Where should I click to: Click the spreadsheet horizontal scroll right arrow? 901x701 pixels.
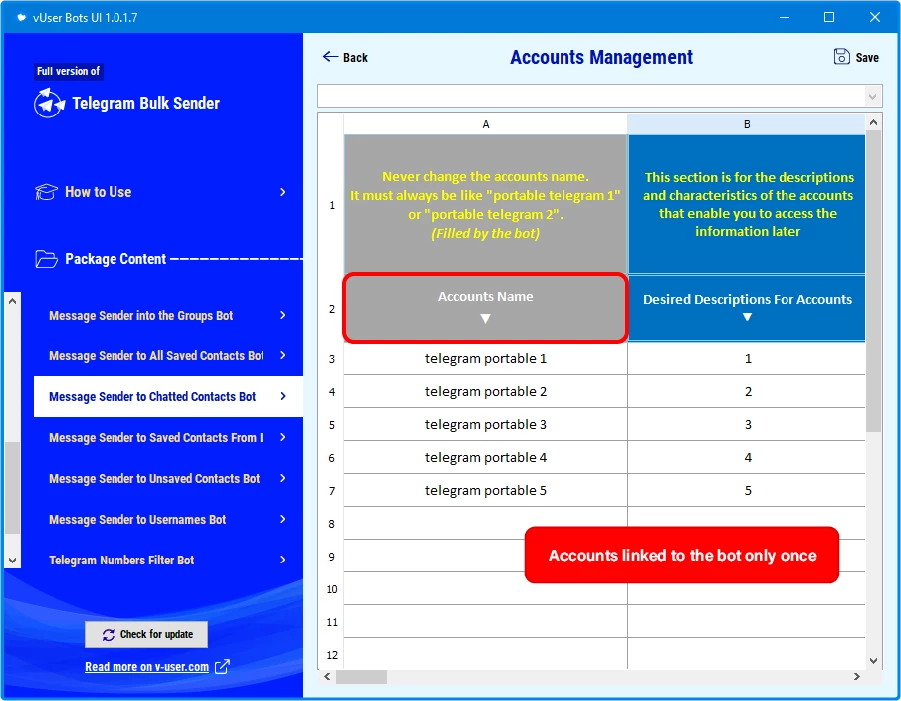(856, 676)
